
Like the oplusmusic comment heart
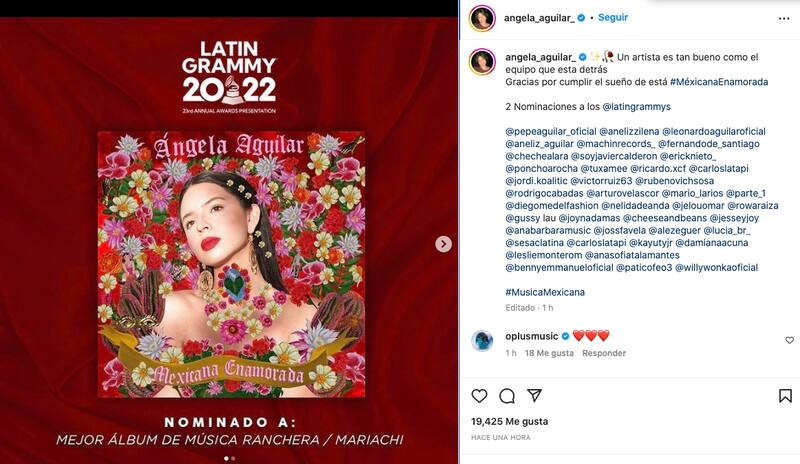[789, 340]
